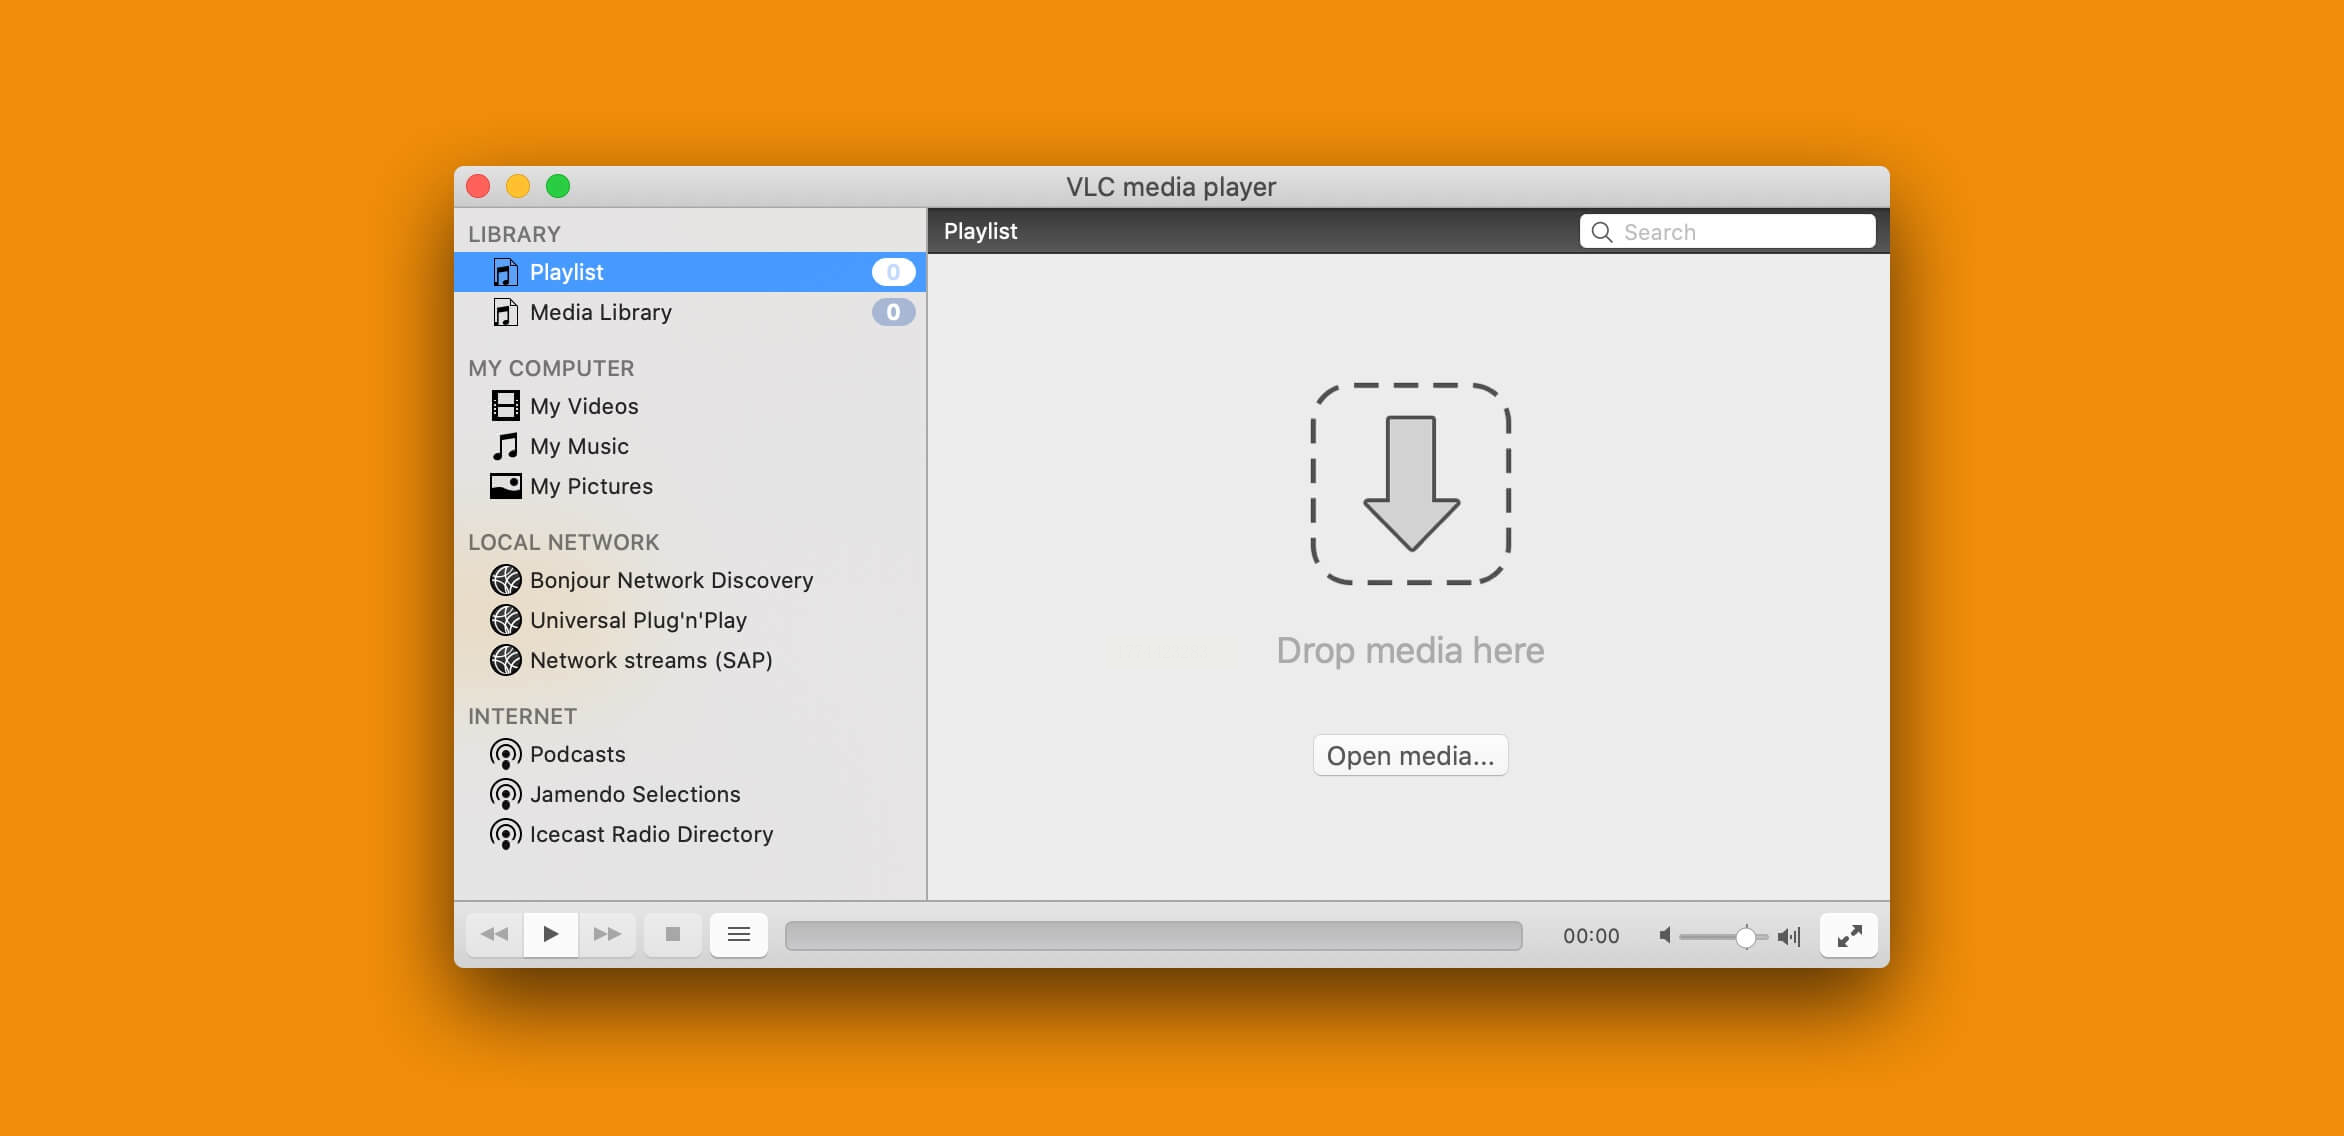Click the playback progress bar
This screenshot has height=1136, width=2344.
click(x=1153, y=936)
